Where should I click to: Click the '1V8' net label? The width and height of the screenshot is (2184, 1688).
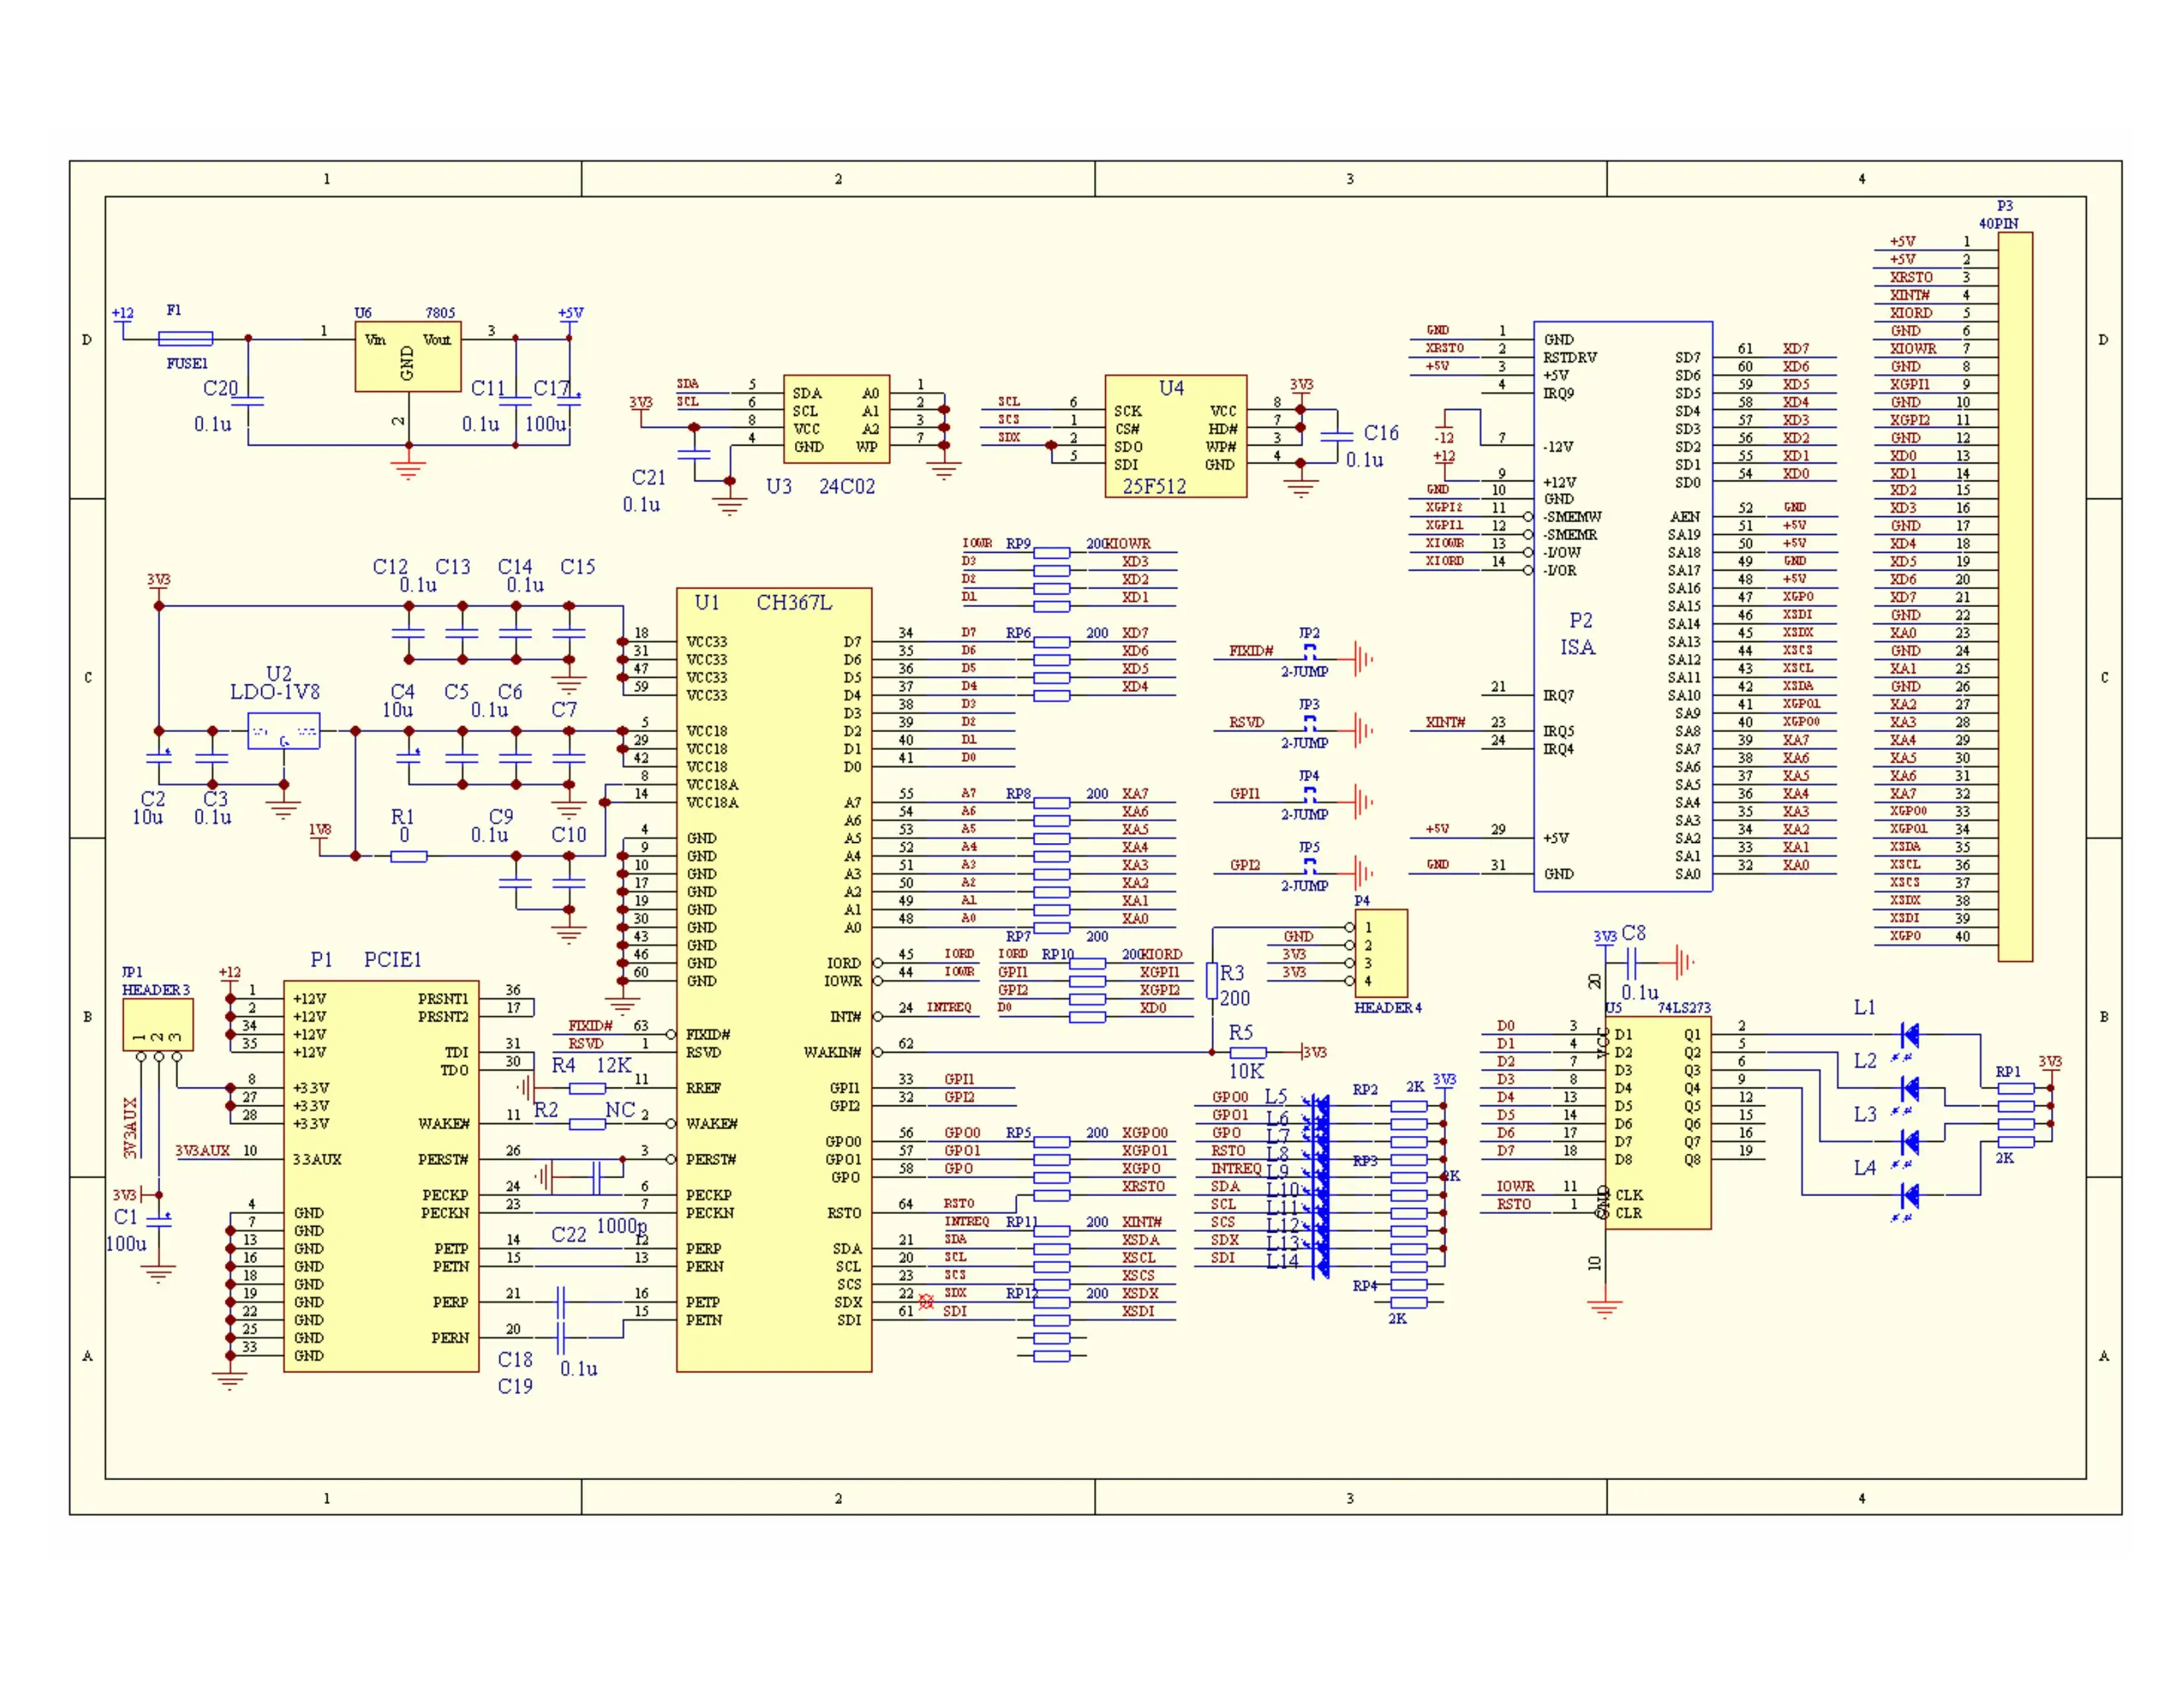click(320, 830)
